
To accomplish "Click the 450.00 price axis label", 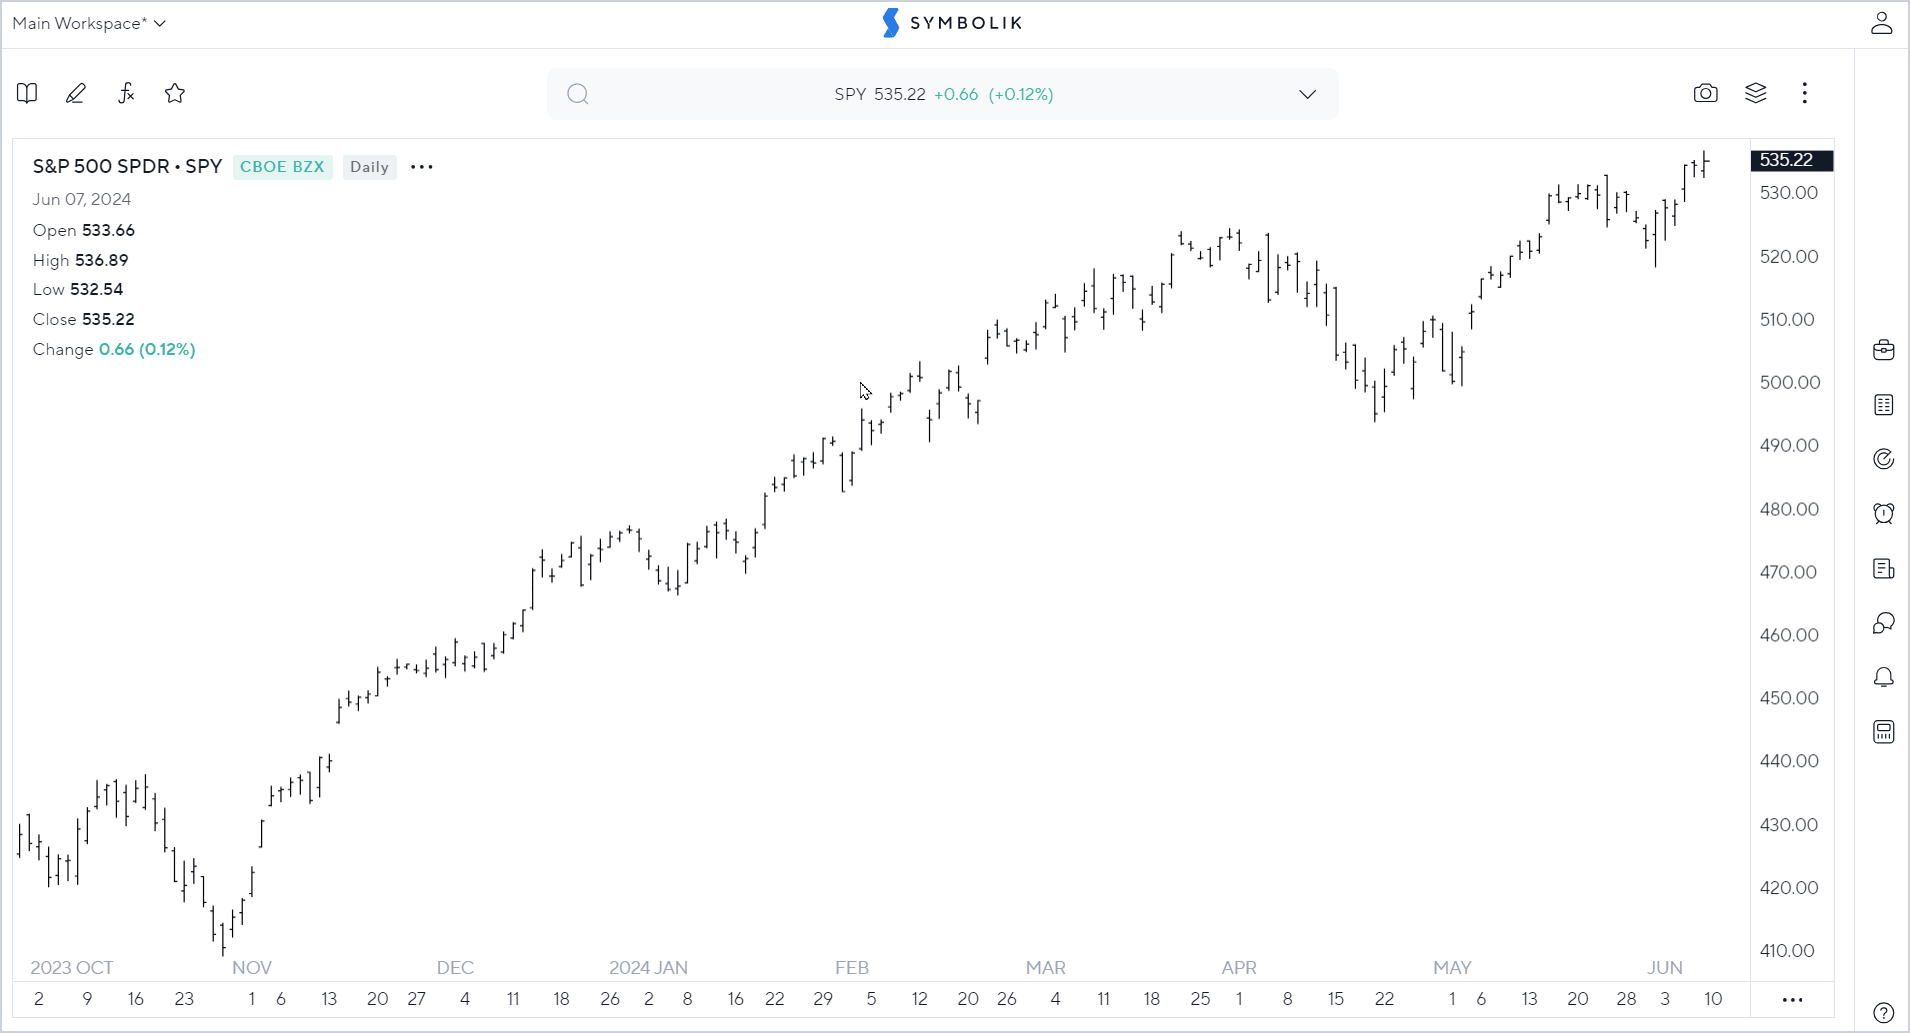I will tap(1790, 698).
